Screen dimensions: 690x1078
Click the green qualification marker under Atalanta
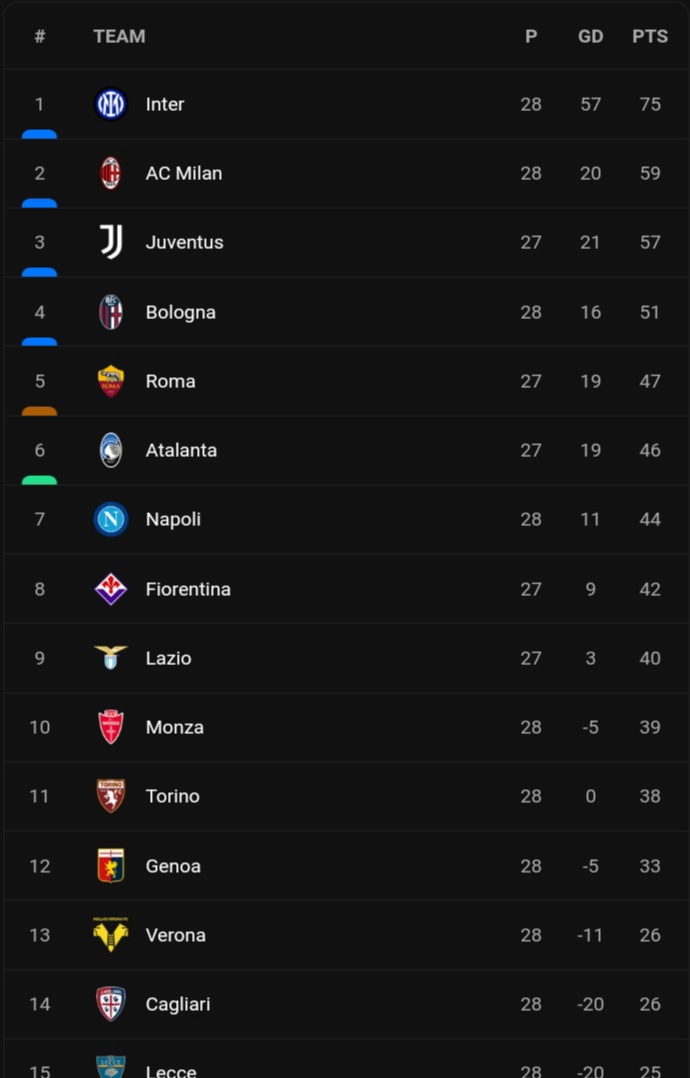point(39,480)
